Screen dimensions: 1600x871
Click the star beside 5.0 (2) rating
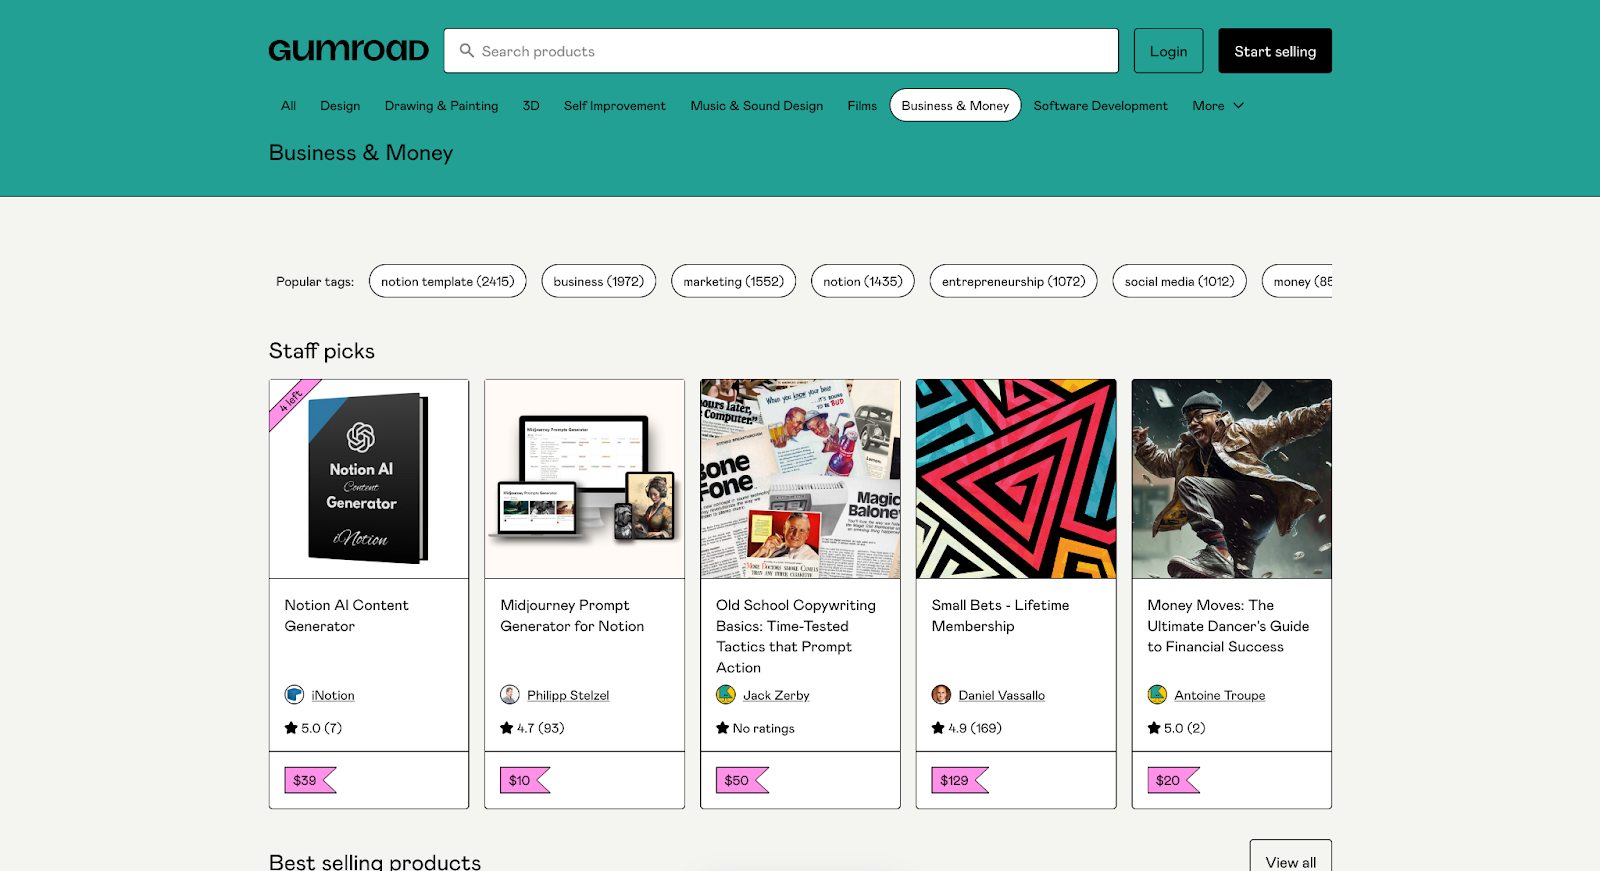click(1154, 728)
